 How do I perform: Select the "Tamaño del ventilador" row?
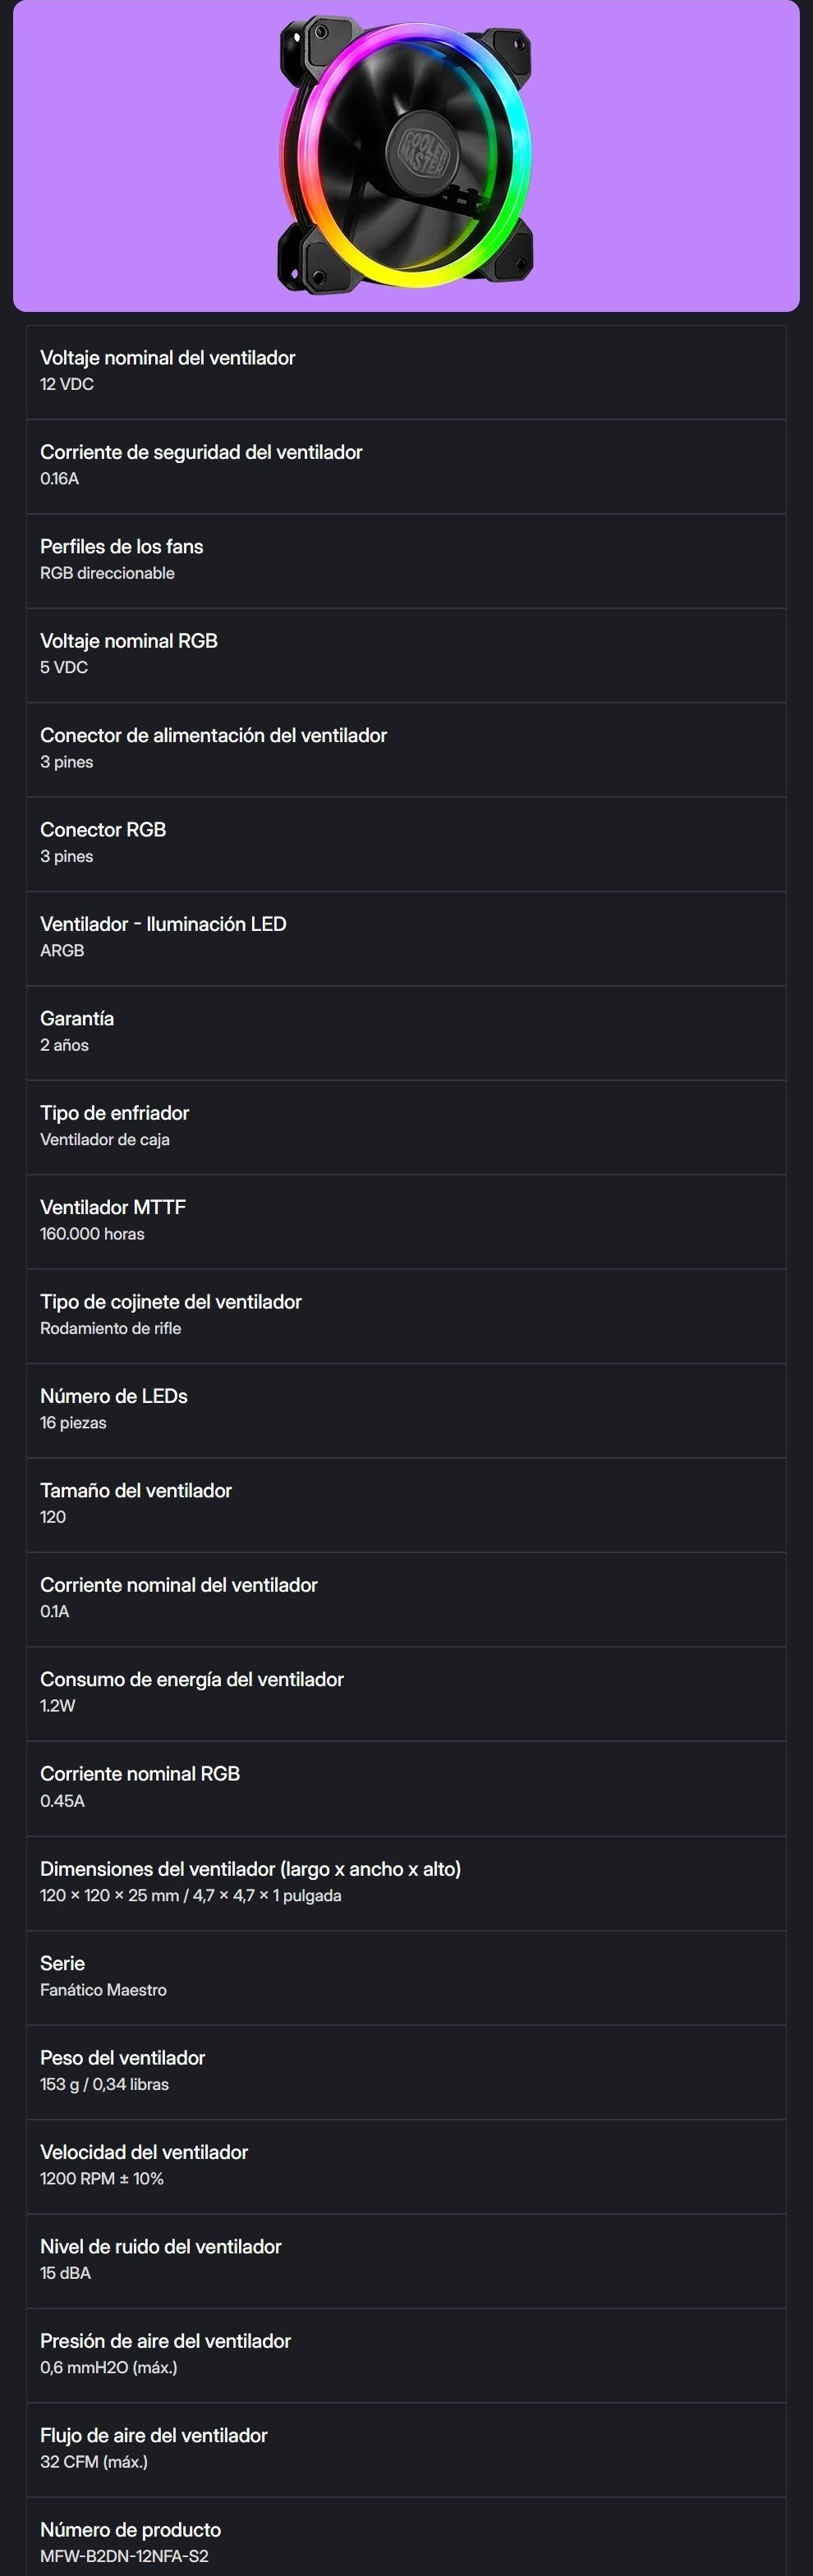coord(406,1504)
